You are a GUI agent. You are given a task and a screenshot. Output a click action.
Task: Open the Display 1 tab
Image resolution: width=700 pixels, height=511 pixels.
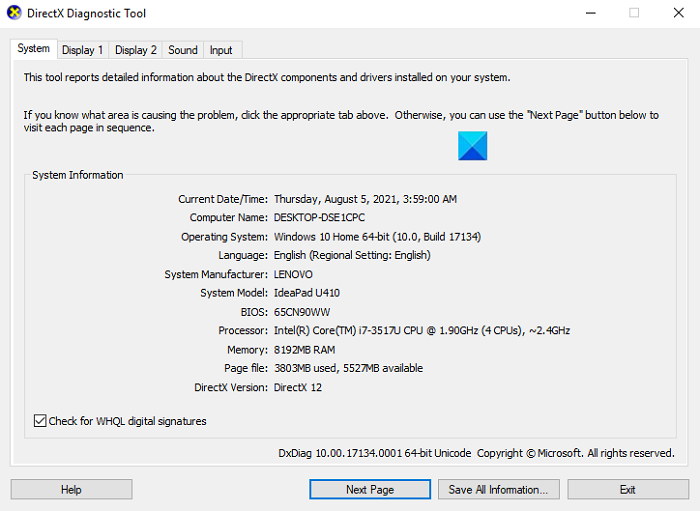83,50
